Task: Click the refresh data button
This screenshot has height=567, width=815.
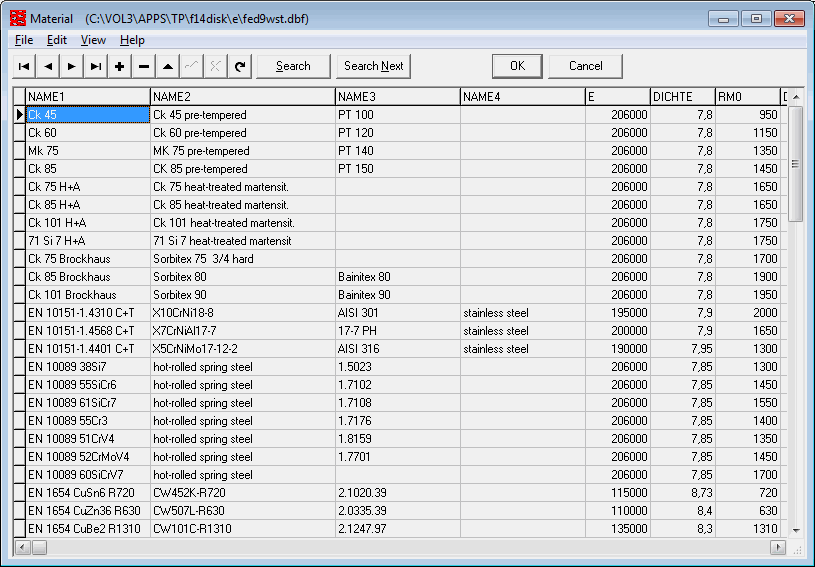Action: 240,66
